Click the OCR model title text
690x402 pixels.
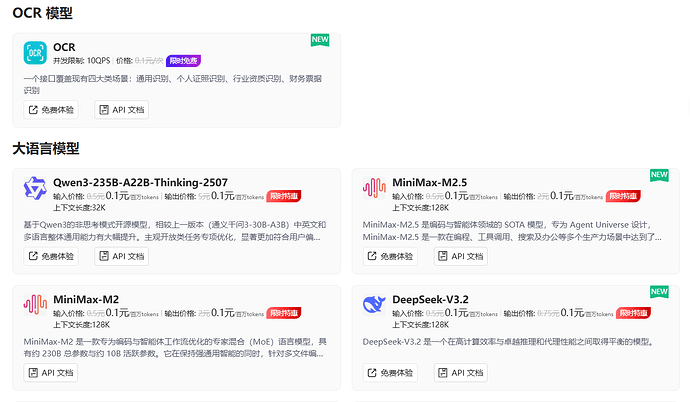click(64, 47)
